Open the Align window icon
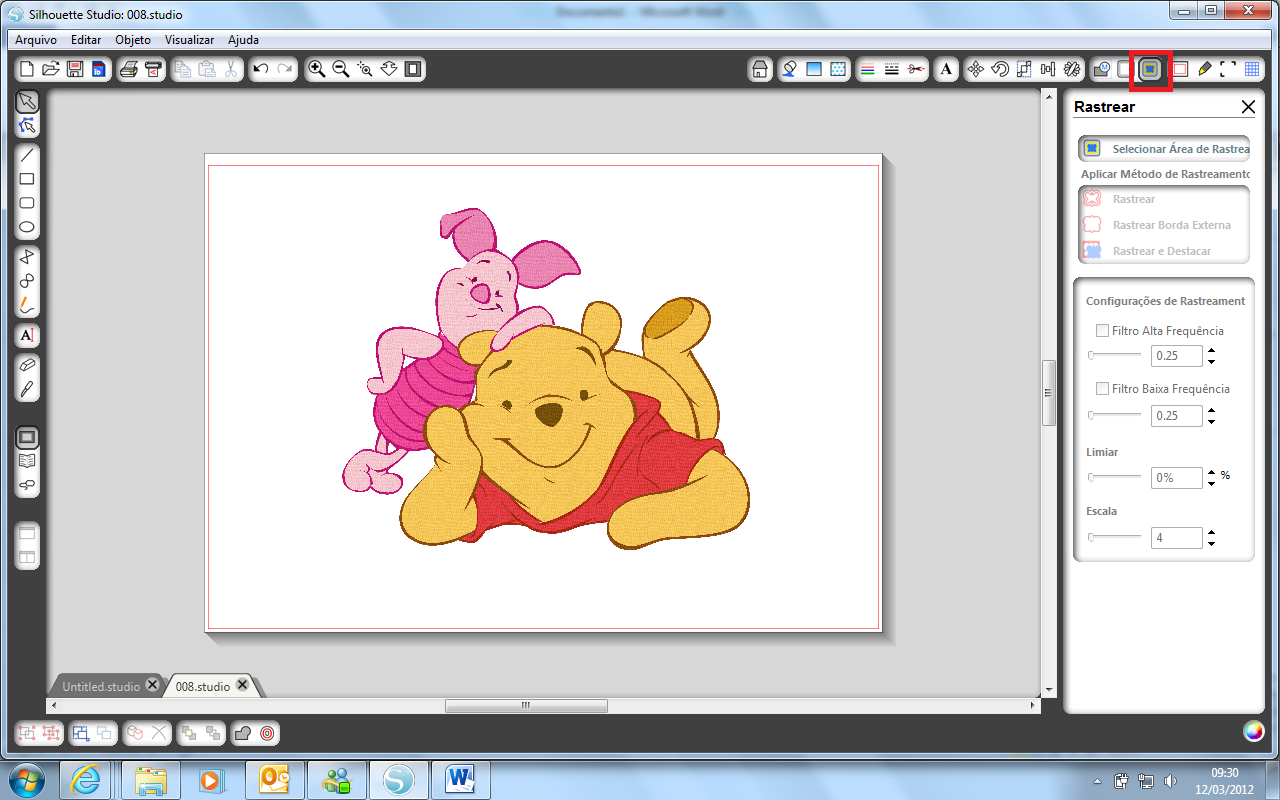Viewport: 1280px width, 800px height. [1048, 69]
